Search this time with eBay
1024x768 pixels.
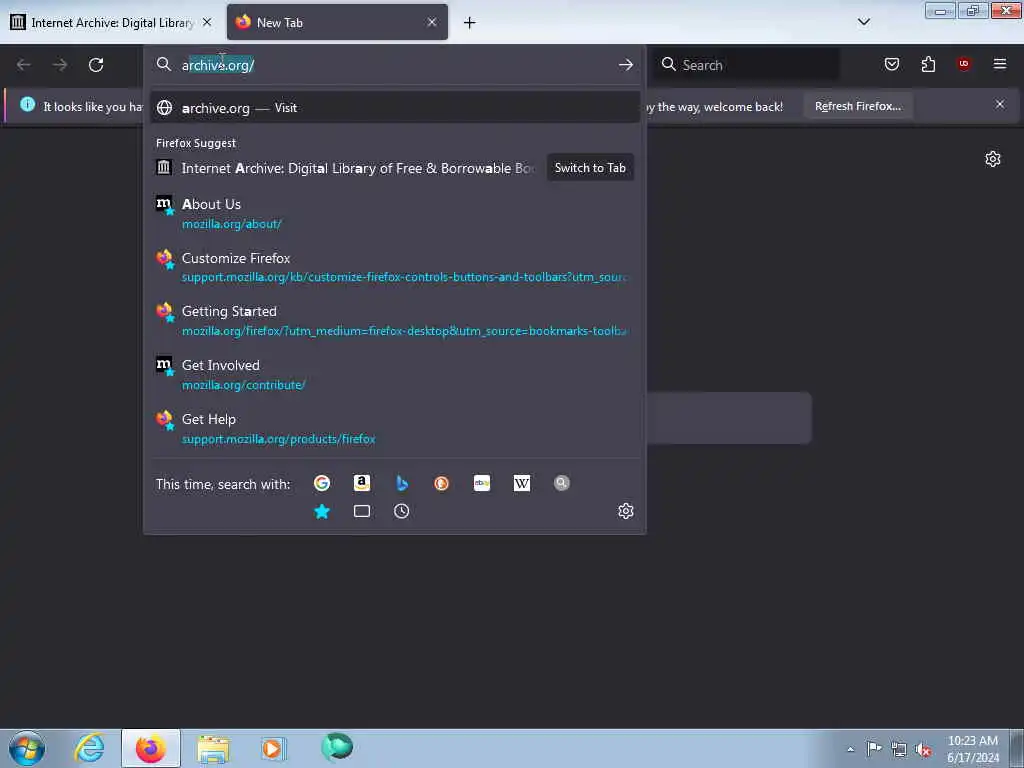(482, 483)
